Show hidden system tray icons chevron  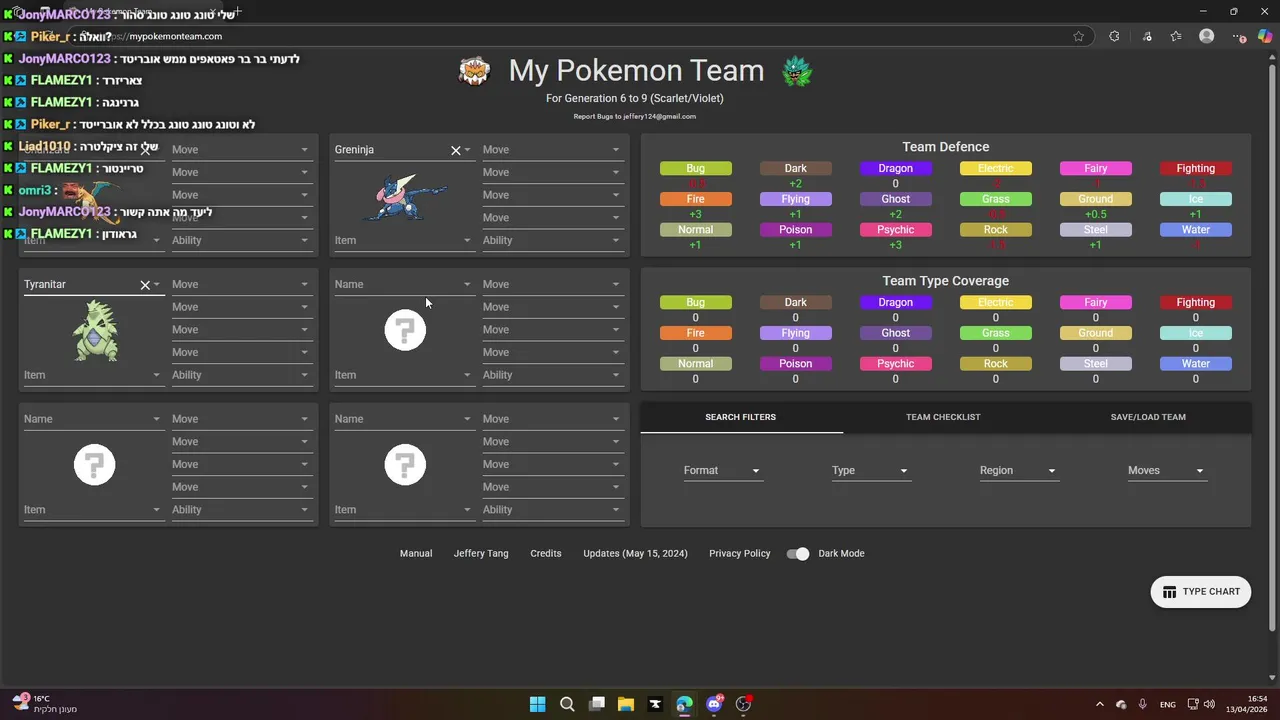pos(1100,704)
